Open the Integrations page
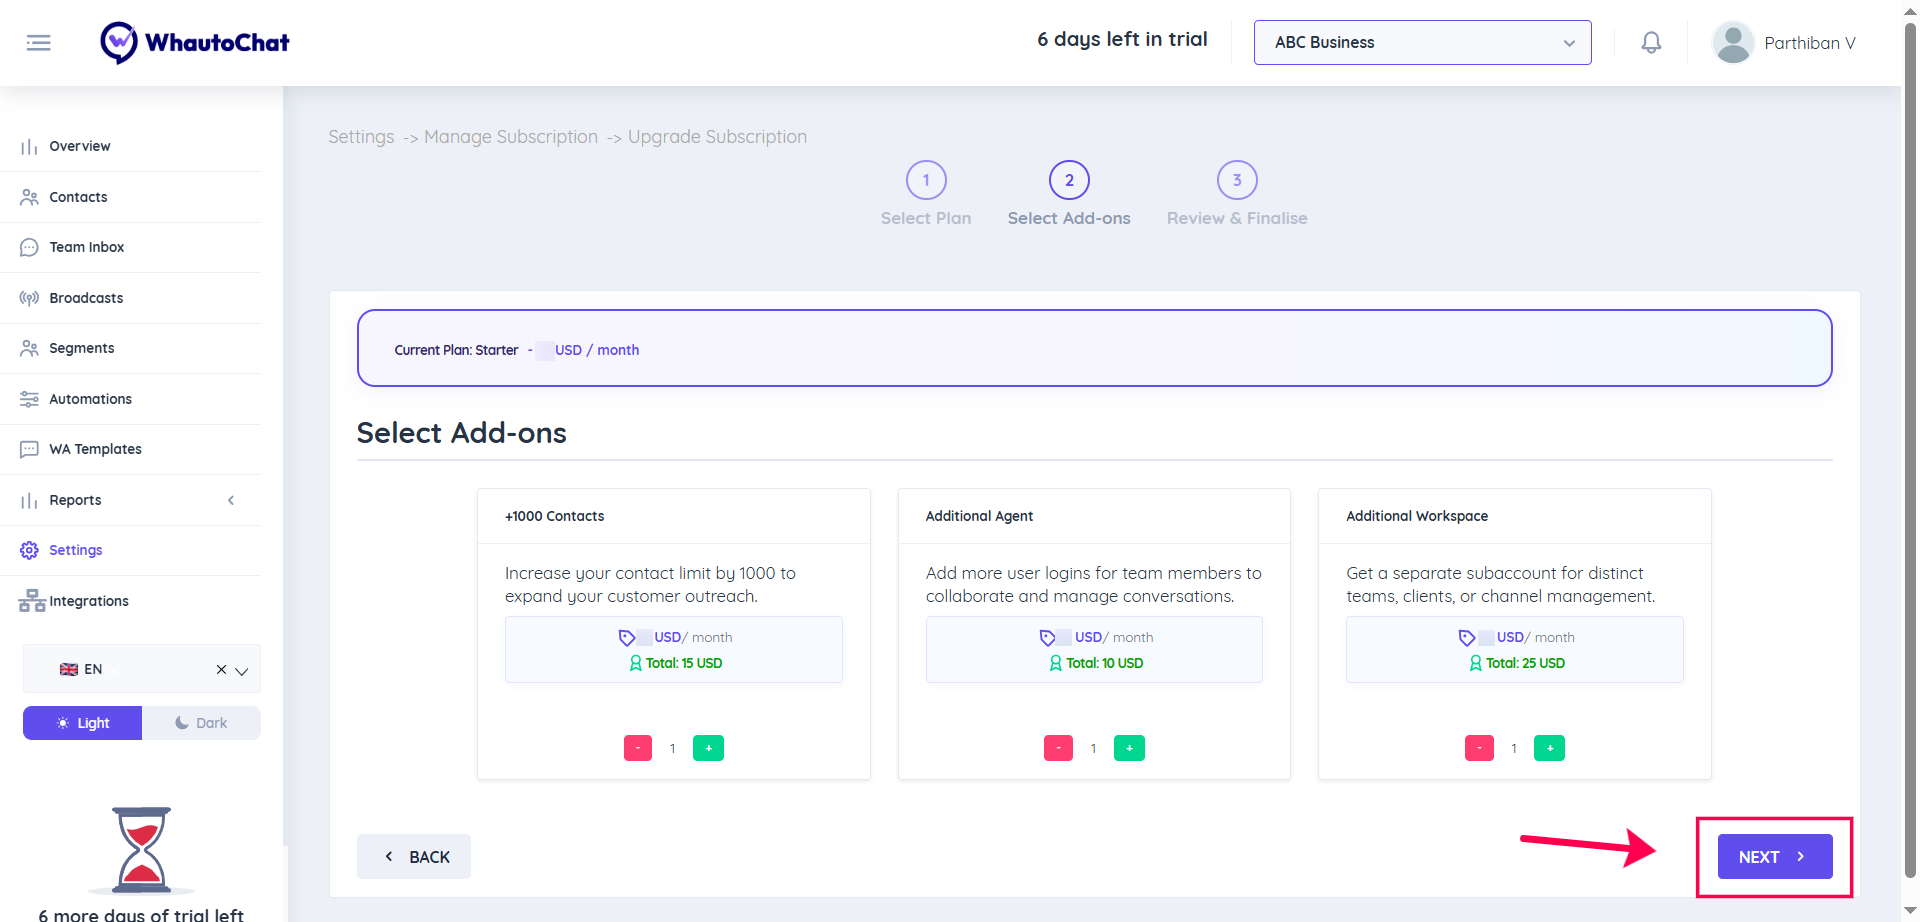The height and width of the screenshot is (922, 1920). tap(88, 601)
